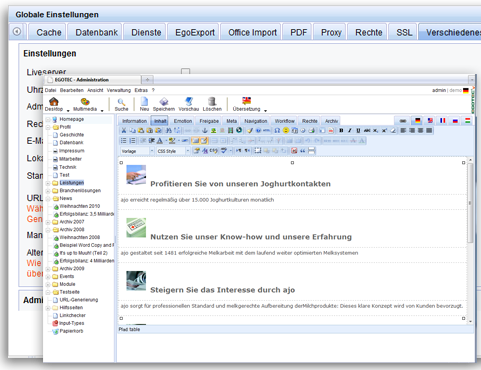Click the new browser tab plus button

(x=147, y=80)
